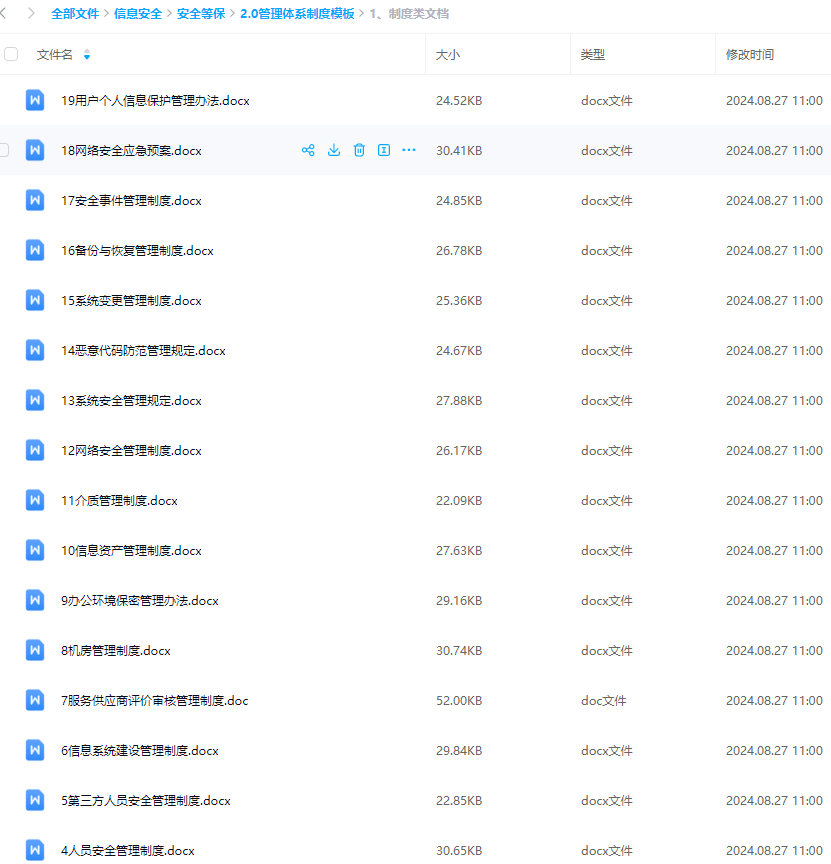
Task: Click the Word icon of 12网络安全管理制度.docx
Action: point(35,450)
